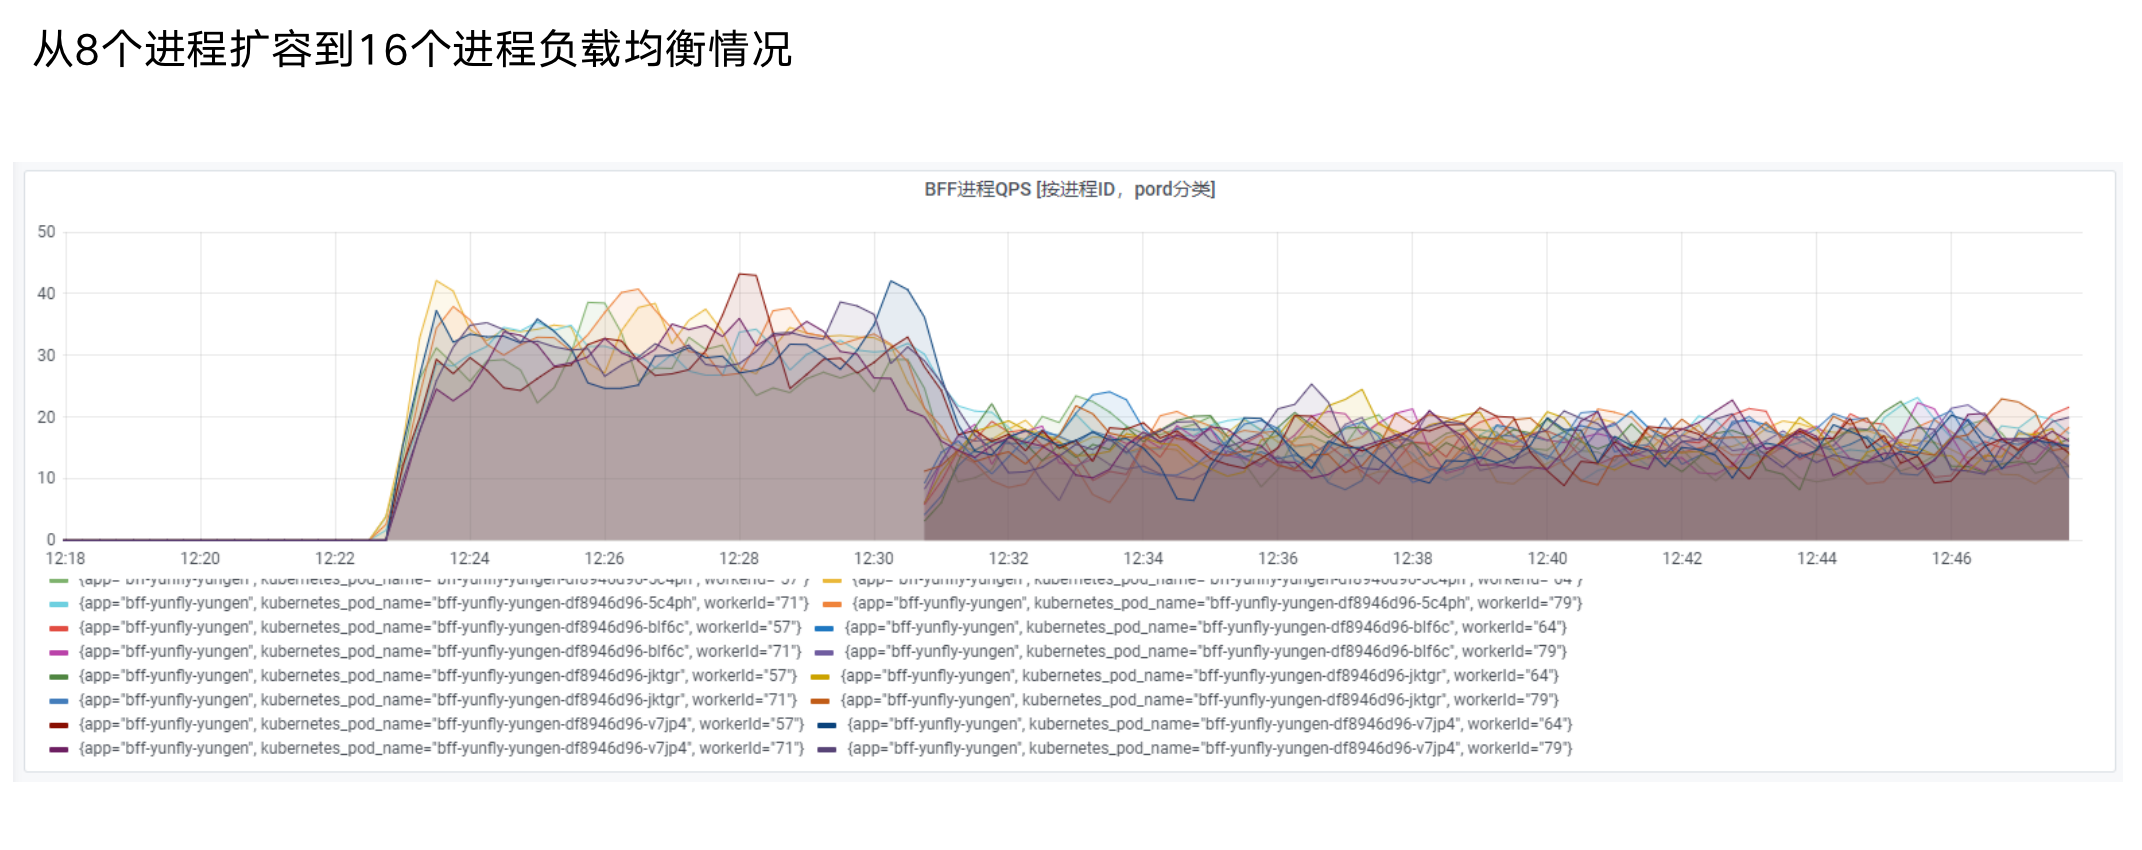Click the 12:22 time axis label
The image size is (2142, 850).
[x=335, y=558]
